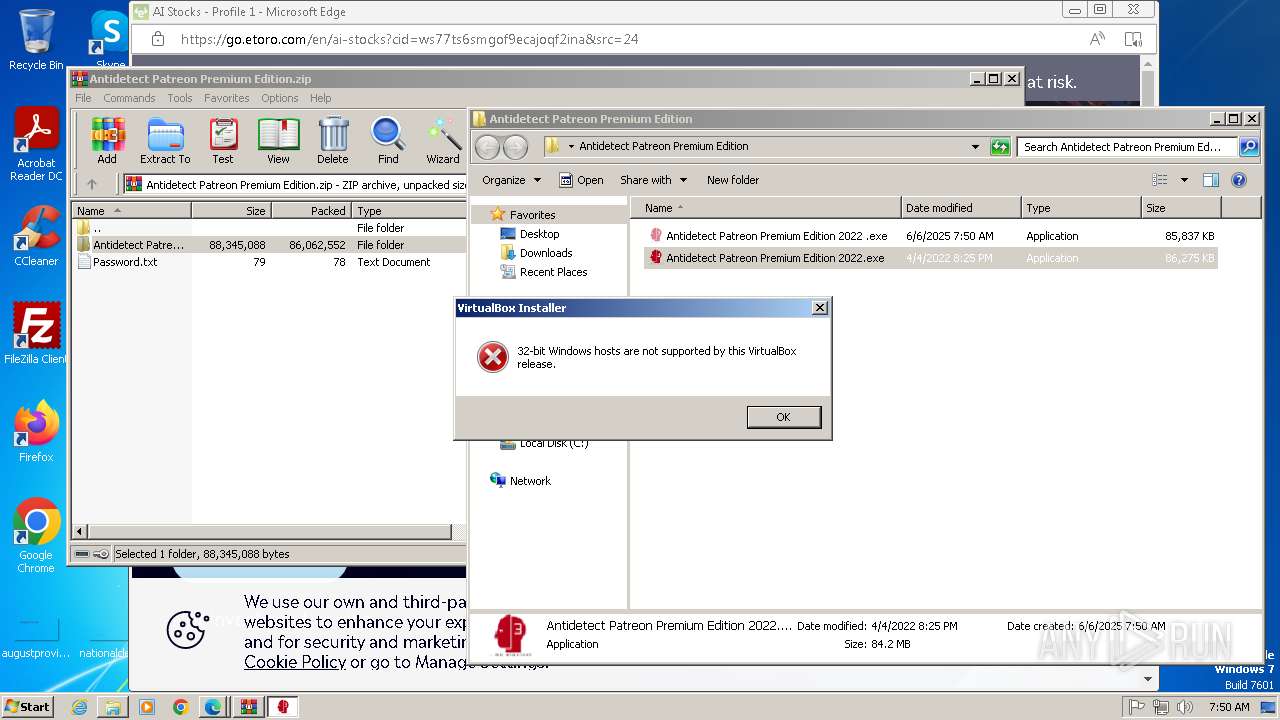Click the WinRAR Wizard wand icon
Viewport: 1280px width, 720px height.
coord(443,140)
